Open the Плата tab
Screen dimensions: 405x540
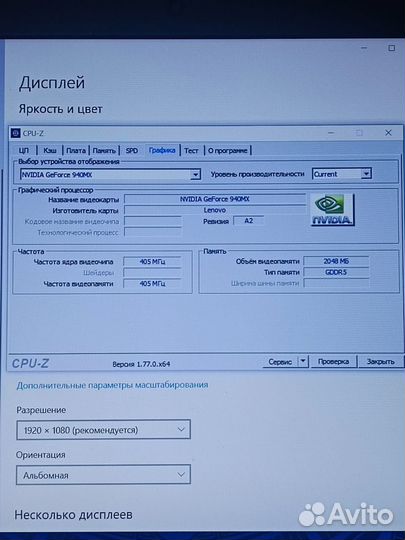click(76, 150)
